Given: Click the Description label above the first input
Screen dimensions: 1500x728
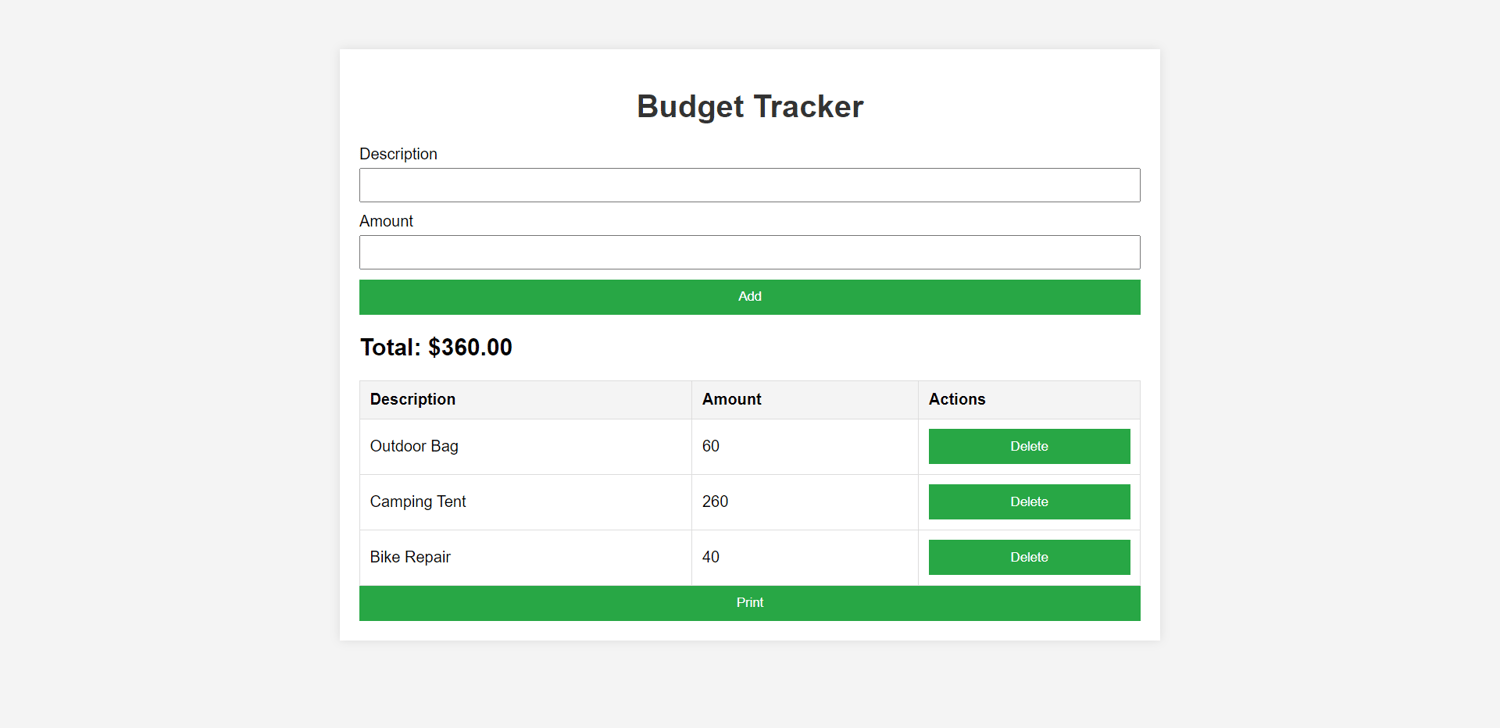Looking at the screenshot, I should (x=398, y=154).
